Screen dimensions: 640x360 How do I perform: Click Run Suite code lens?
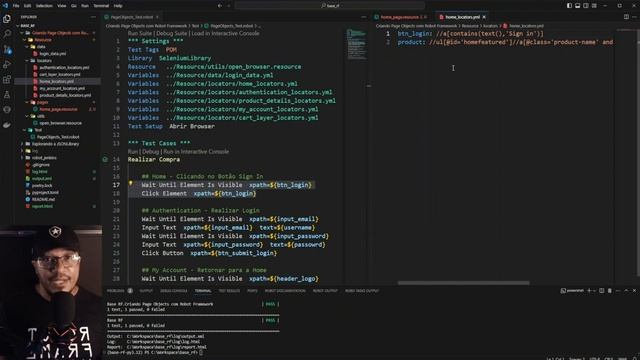[x=140, y=33]
